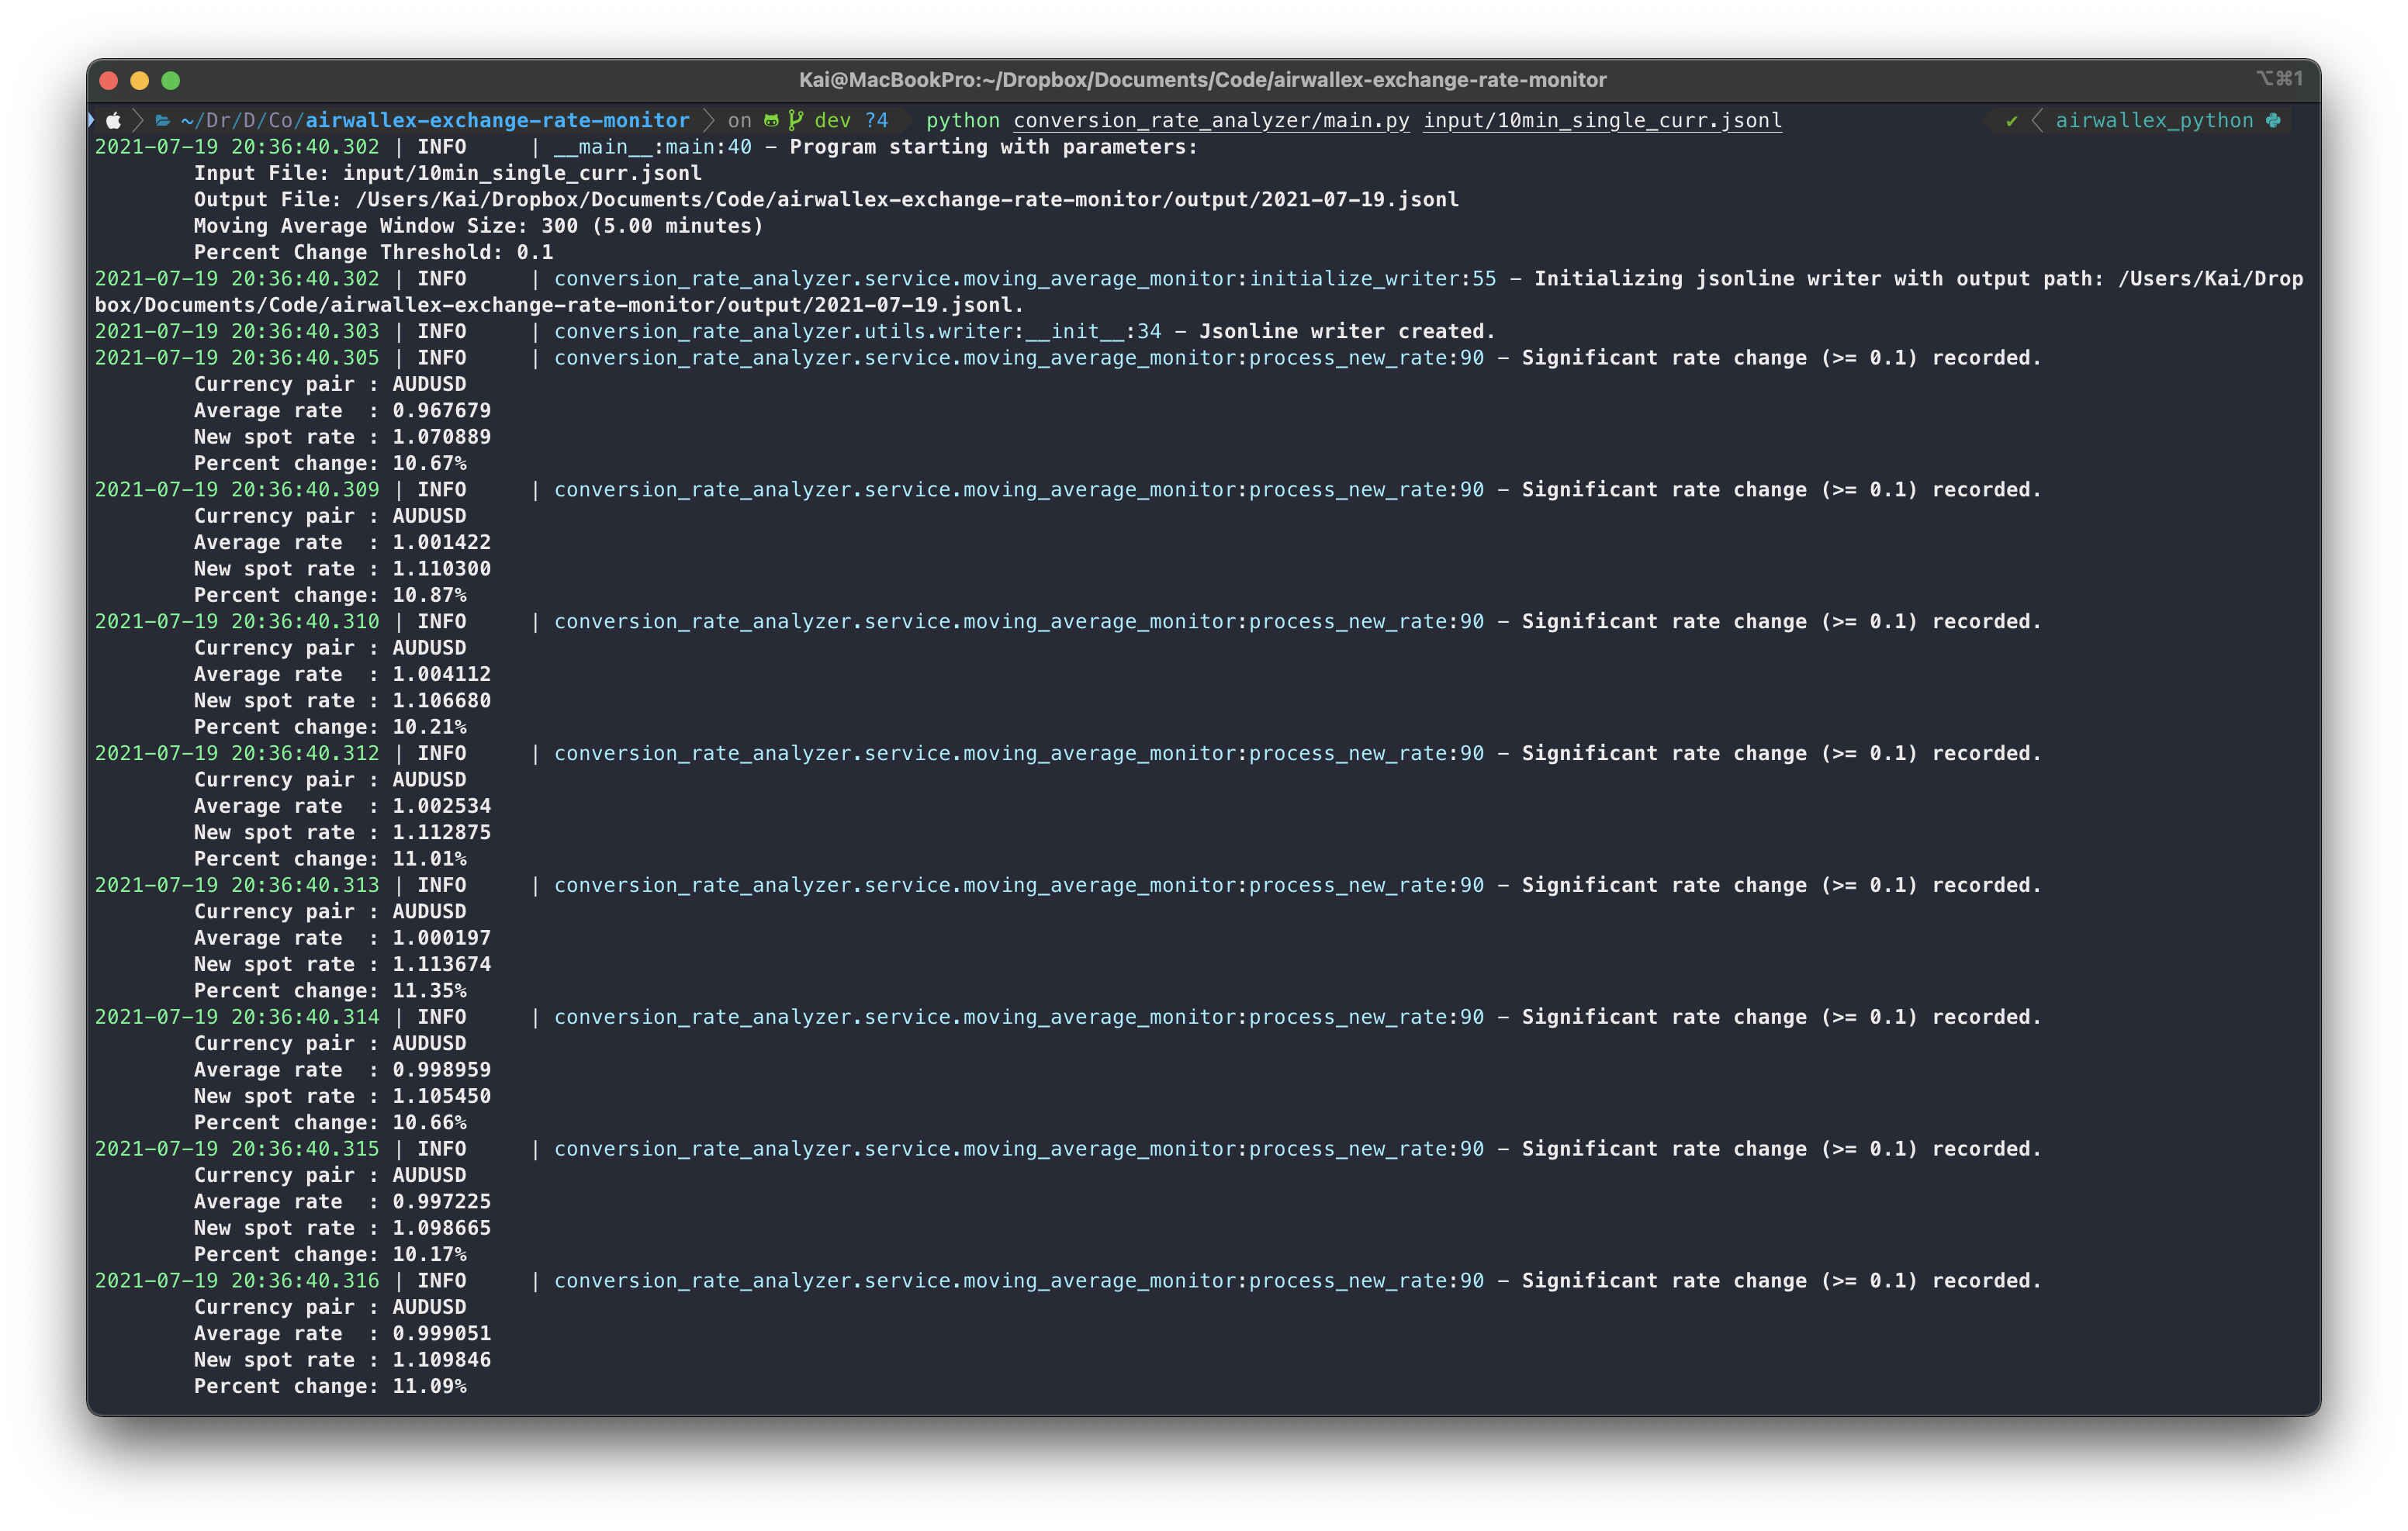Close the terminal window with red button
The image size is (2408, 1531).
click(x=109, y=80)
